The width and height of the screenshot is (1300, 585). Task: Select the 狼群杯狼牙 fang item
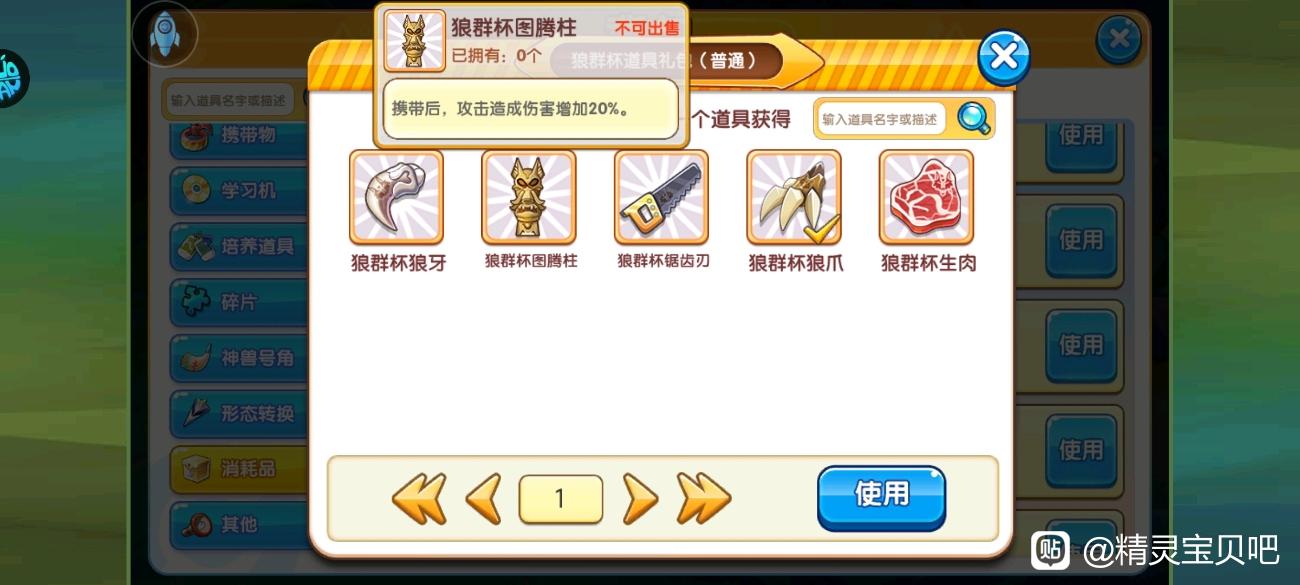coord(396,197)
